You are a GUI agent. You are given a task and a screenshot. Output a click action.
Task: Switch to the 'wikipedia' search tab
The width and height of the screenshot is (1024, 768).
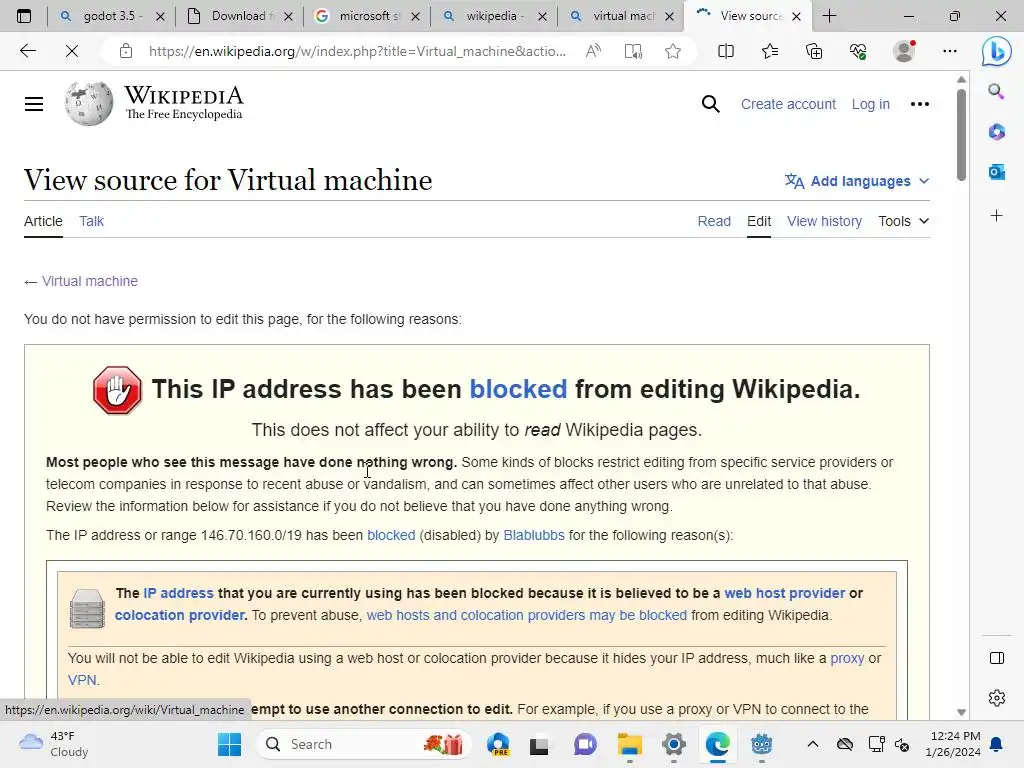(494, 16)
